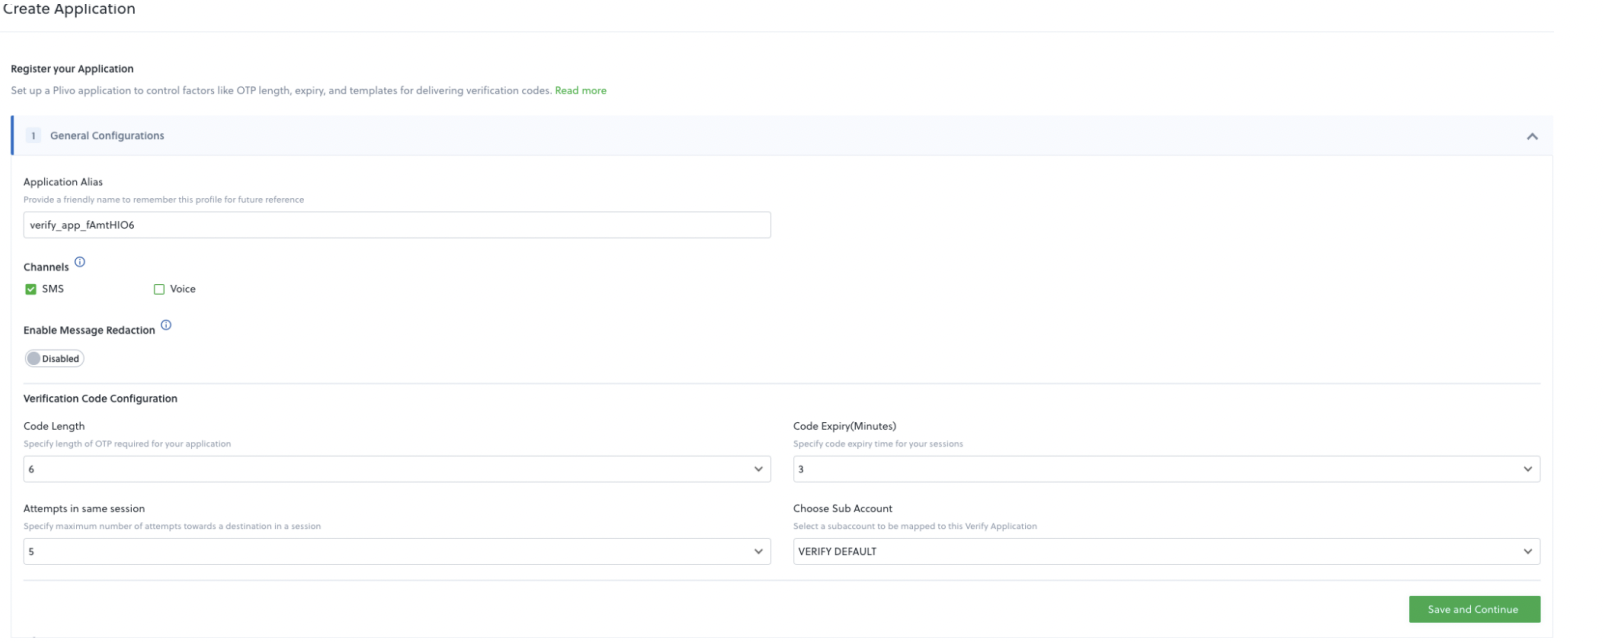
Task: Click into the Application Alias text field
Action: click(x=396, y=225)
